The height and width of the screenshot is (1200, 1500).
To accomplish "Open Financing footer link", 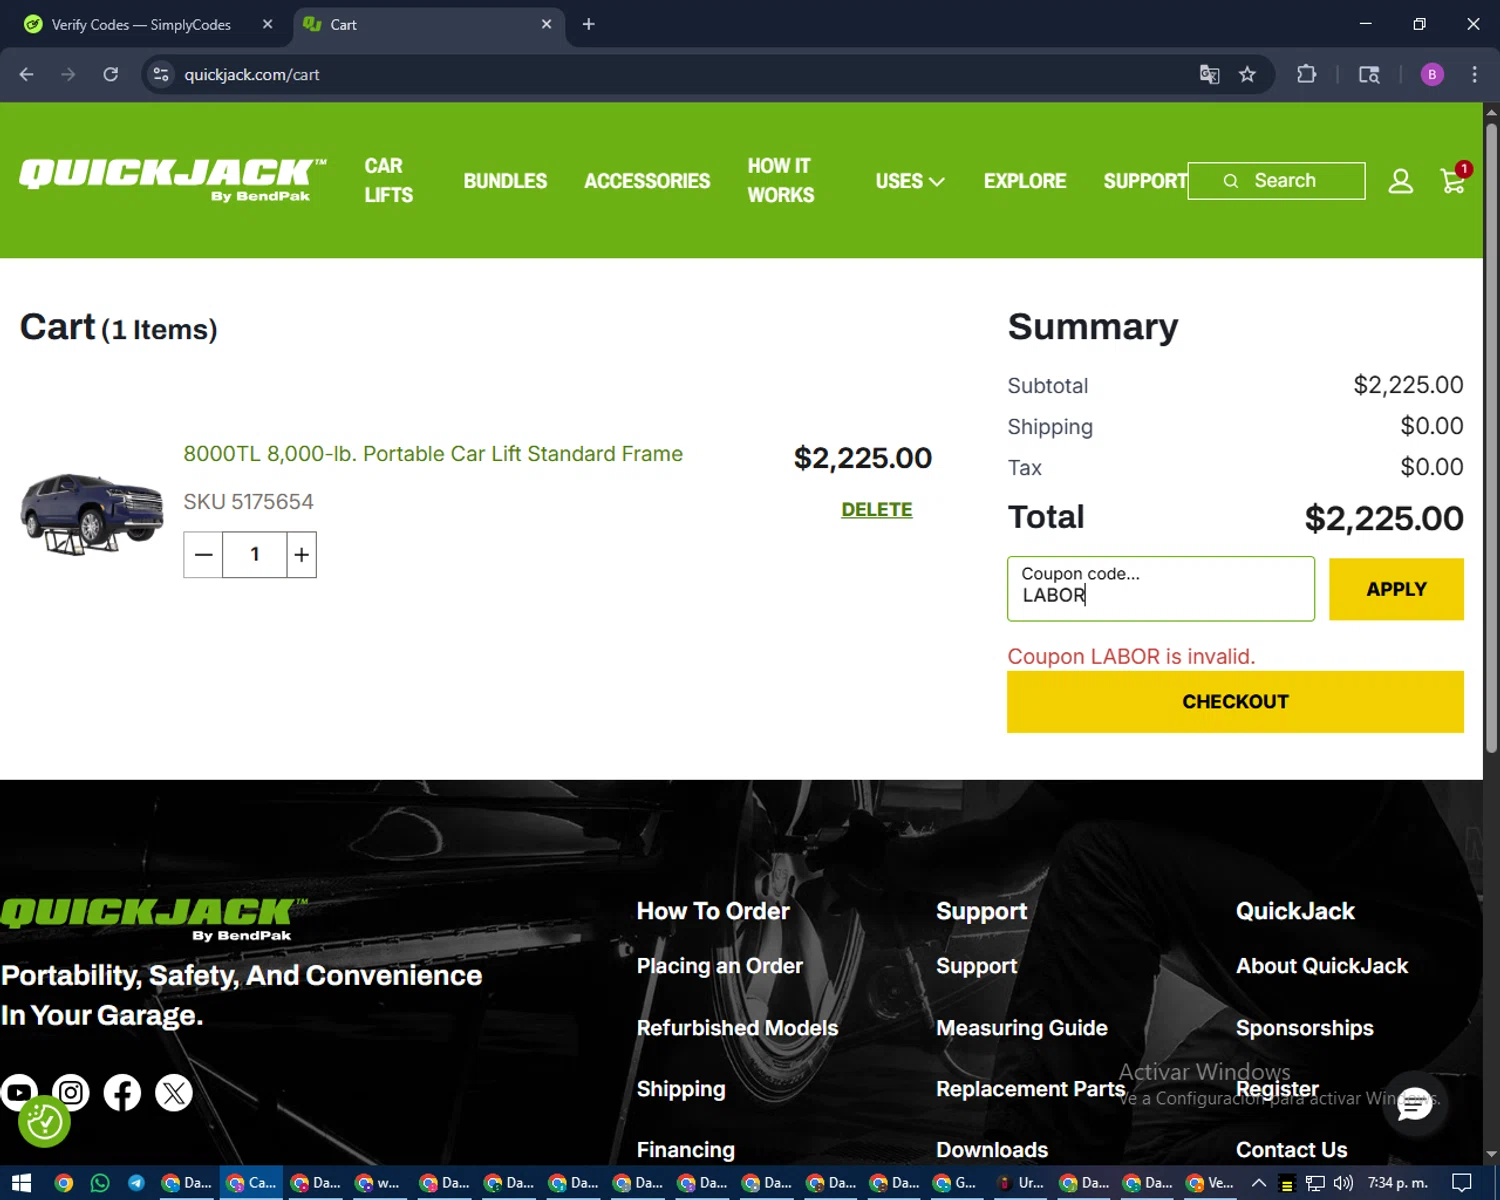I will (x=686, y=1150).
